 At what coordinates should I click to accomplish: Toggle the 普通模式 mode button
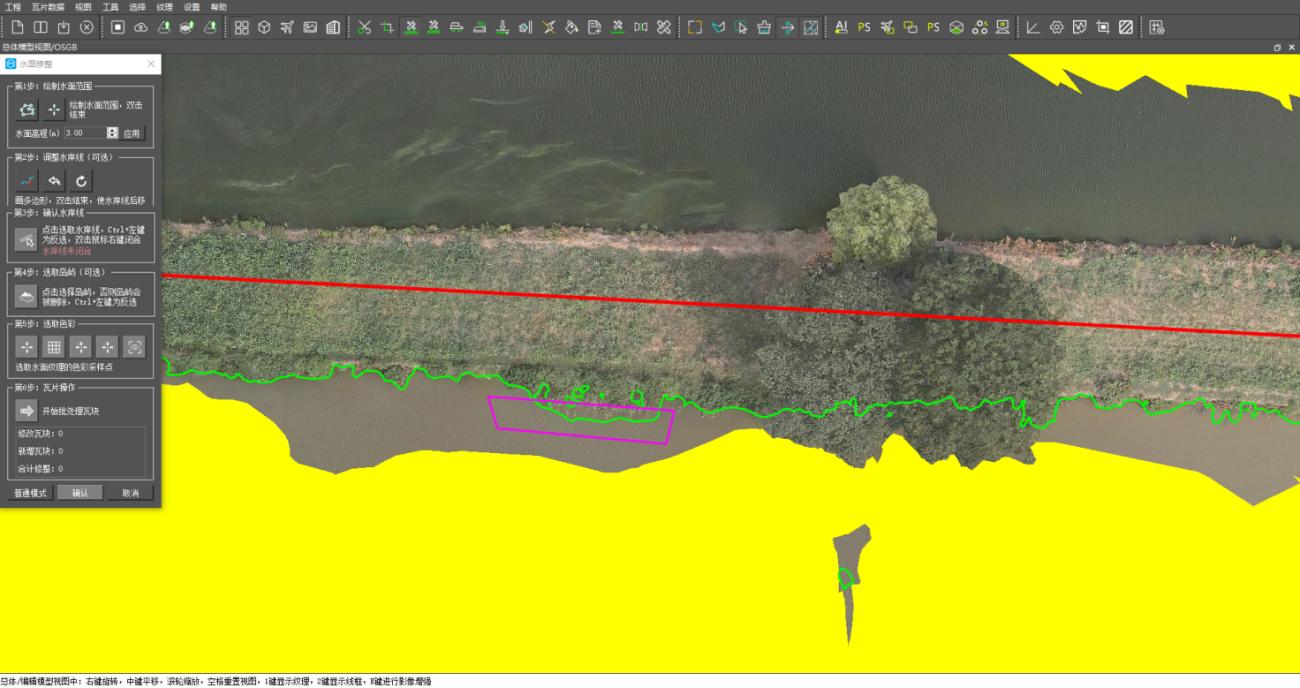click(30, 493)
